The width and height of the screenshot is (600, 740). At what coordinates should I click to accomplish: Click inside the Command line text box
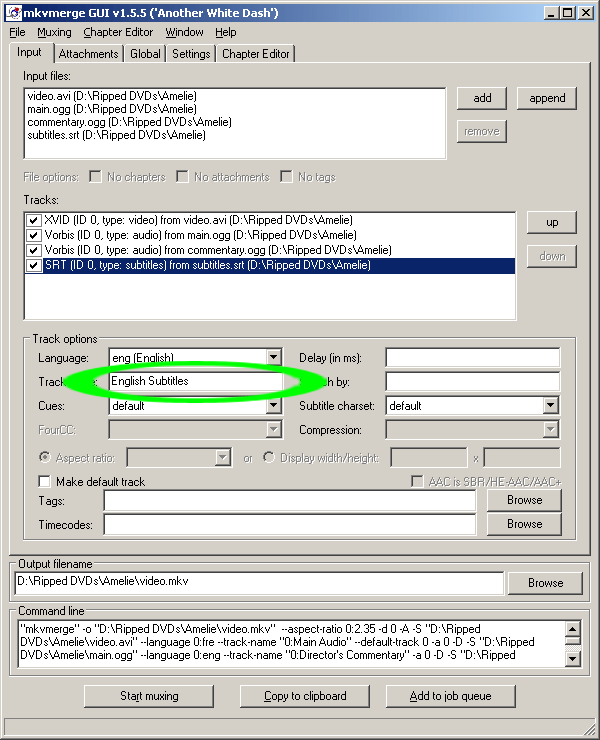(291, 643)
